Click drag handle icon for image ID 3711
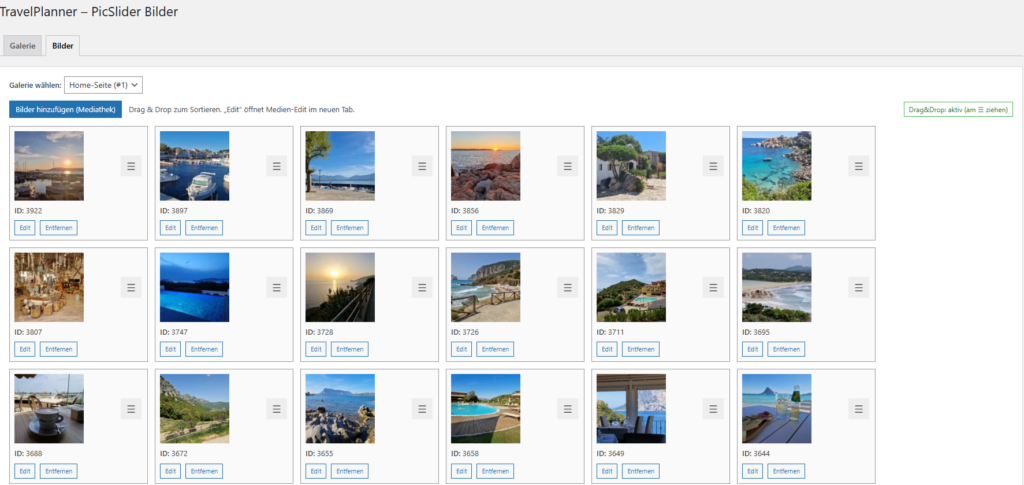Screen dimensions: 1024x485 click(x=713, y=287)
